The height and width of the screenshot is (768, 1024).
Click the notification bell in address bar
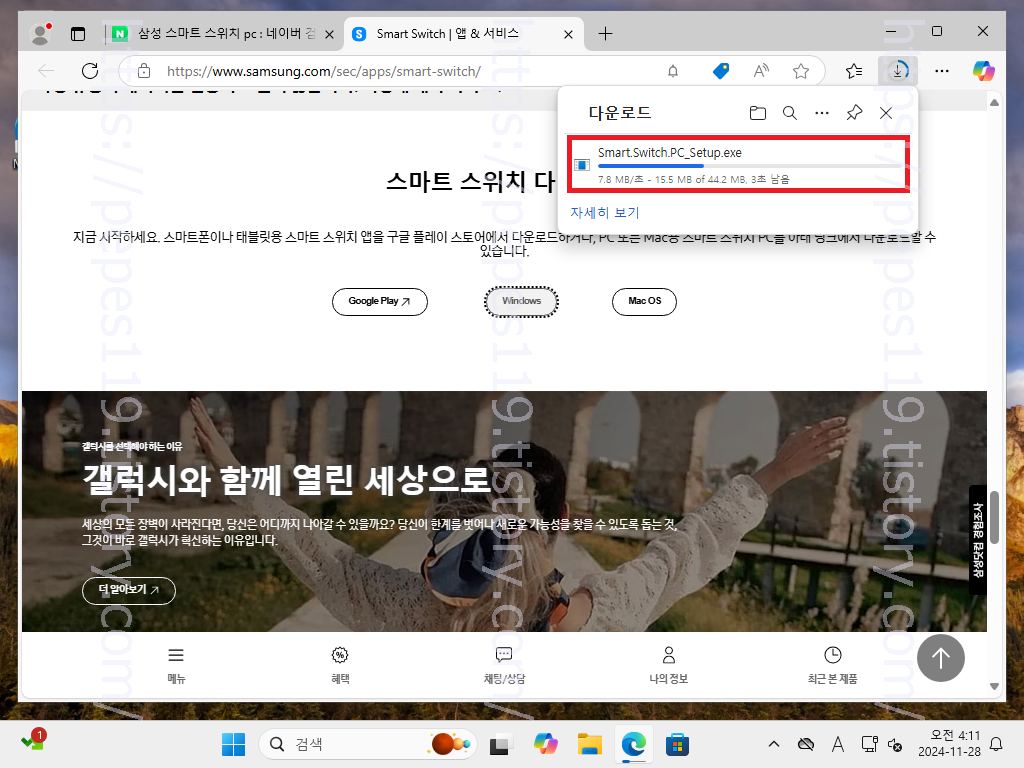pyautogui.click(x=673, y=71)
